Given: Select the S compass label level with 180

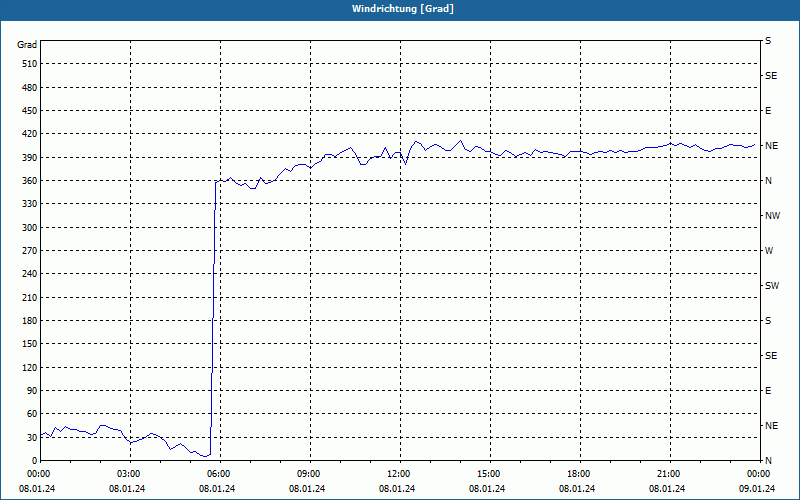Looking at the screenshot, I should tap(768, 321).
